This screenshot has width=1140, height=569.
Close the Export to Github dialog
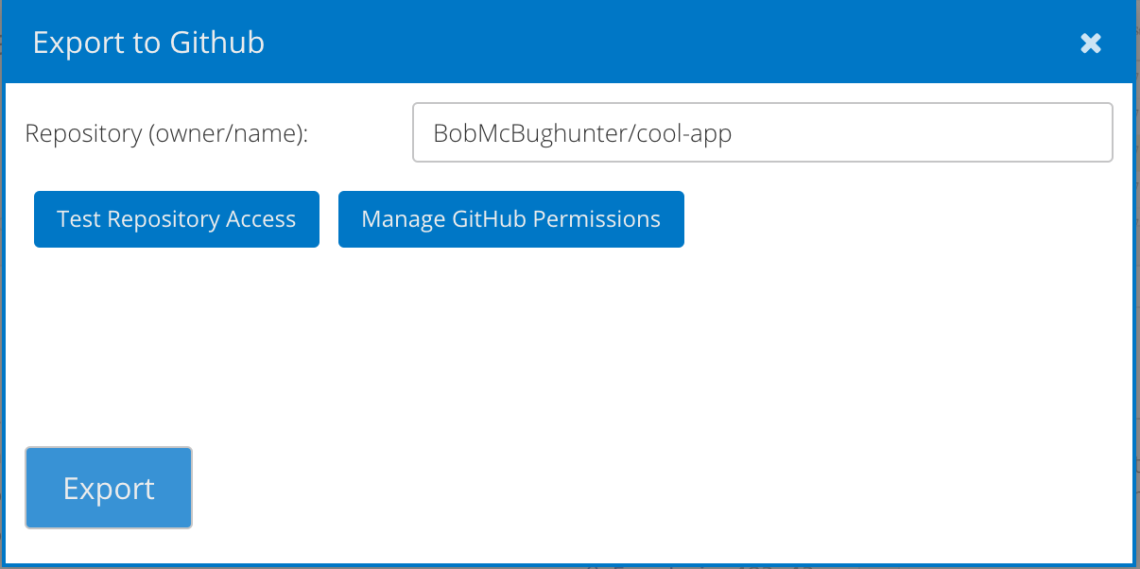tap(1090, 43)
